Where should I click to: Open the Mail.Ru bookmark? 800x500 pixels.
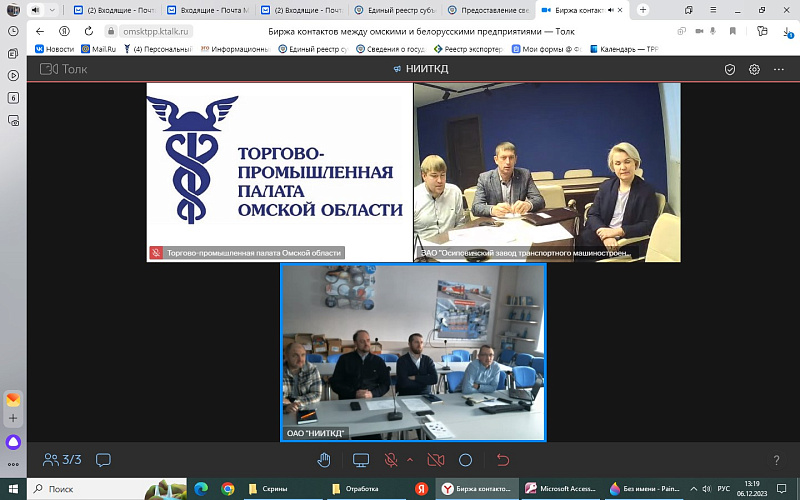tap(98, 49)
